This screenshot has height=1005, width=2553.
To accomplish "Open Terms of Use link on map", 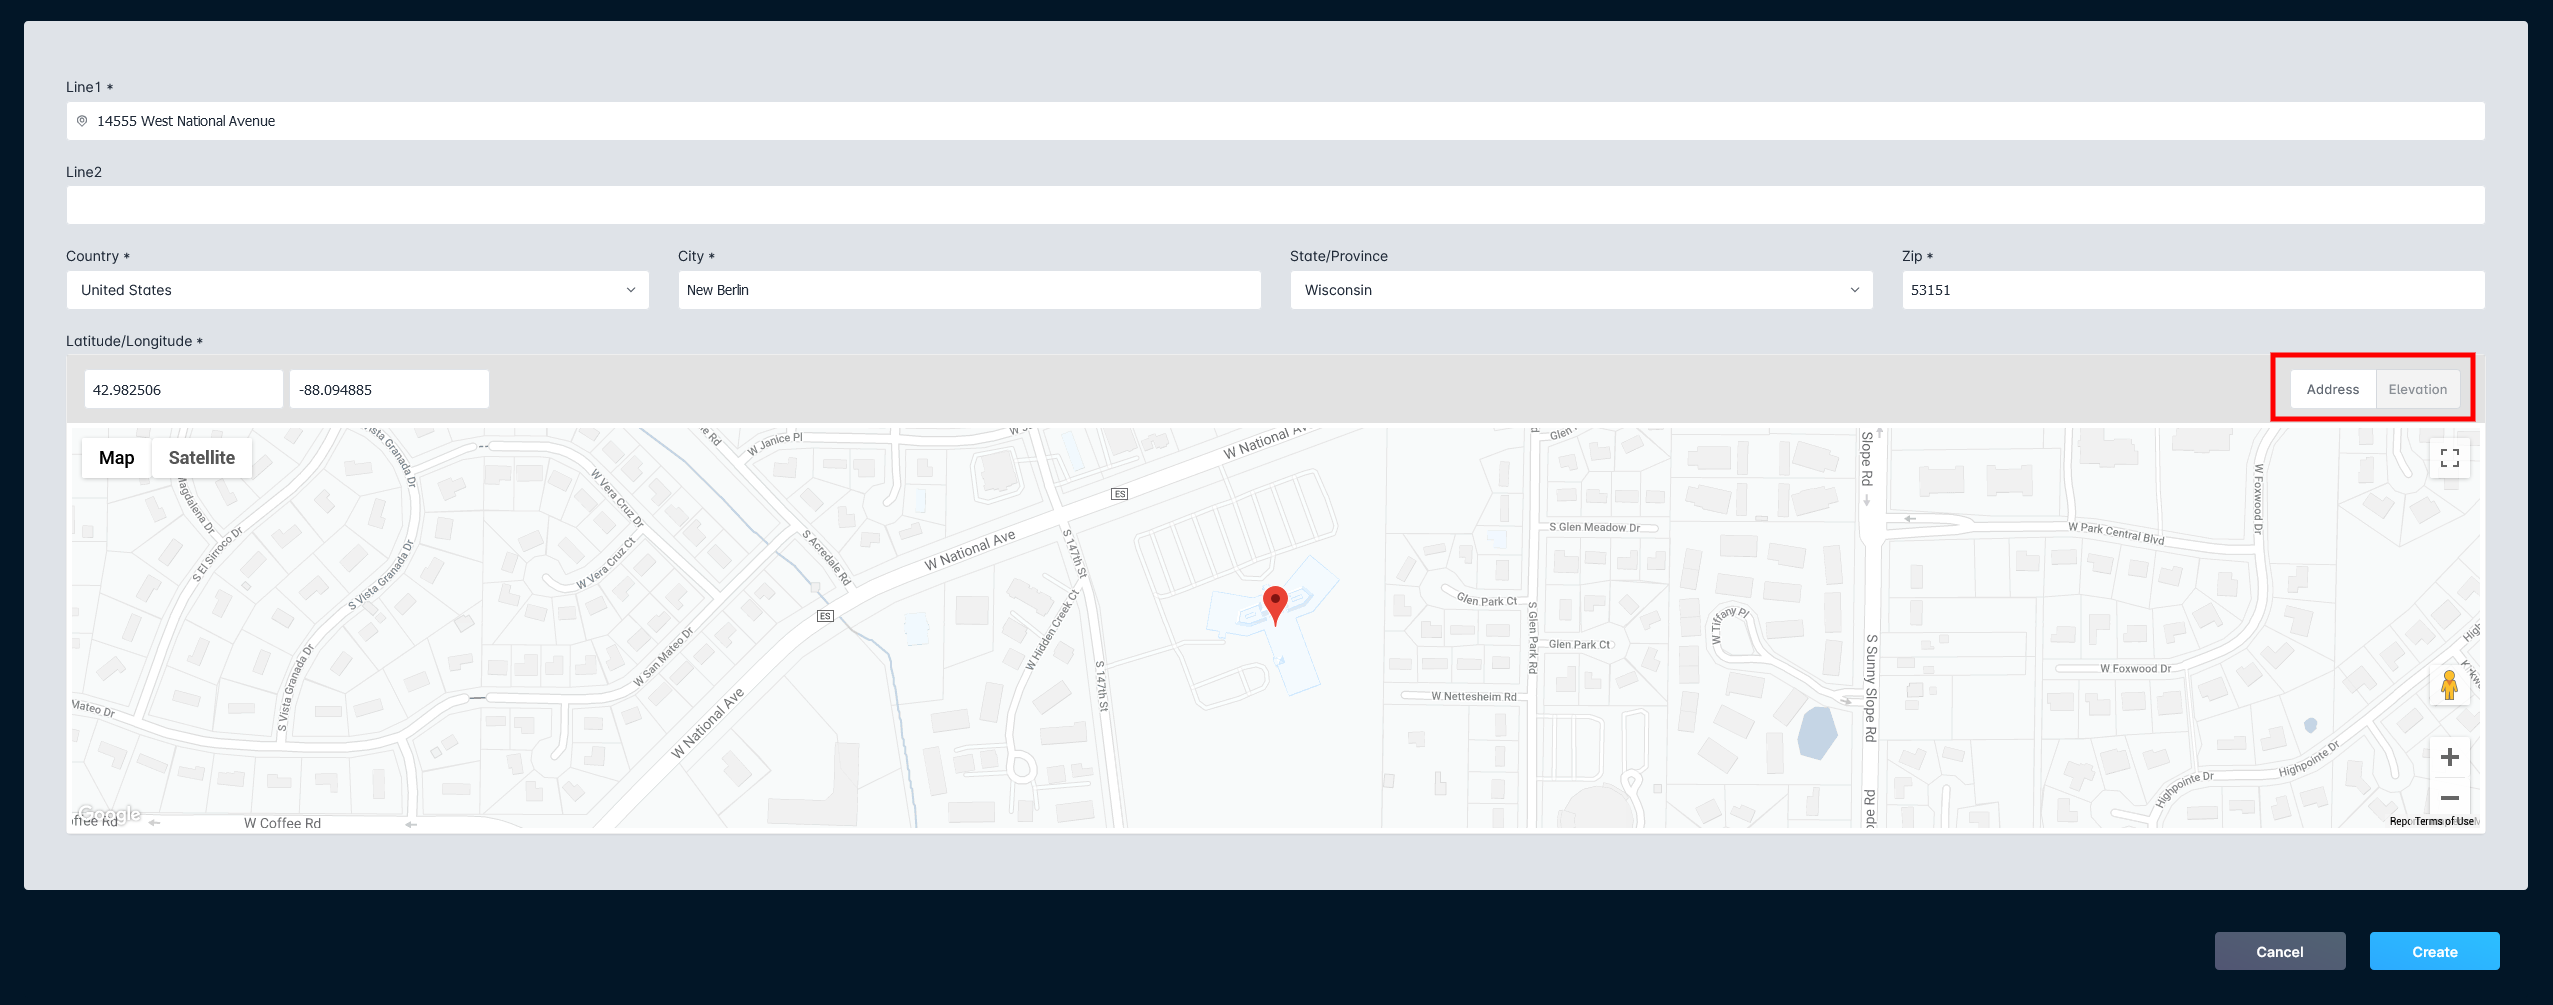I will [x=2444, y=821].
